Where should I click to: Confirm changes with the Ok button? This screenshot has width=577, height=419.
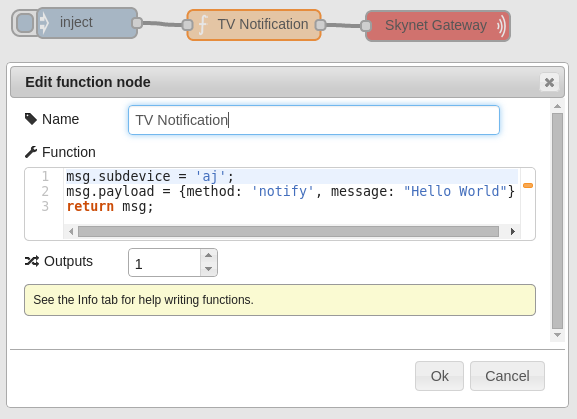[439, 376]
